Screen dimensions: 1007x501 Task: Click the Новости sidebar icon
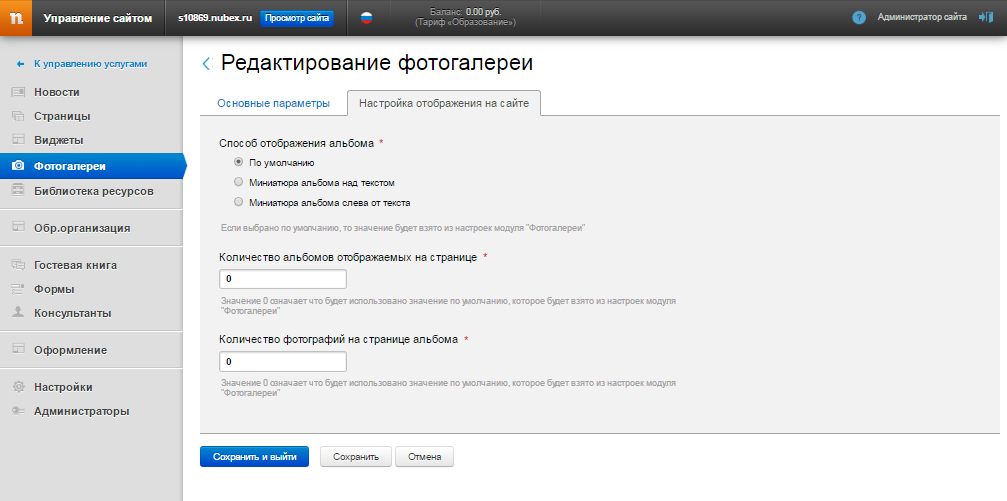click(18, 92)
